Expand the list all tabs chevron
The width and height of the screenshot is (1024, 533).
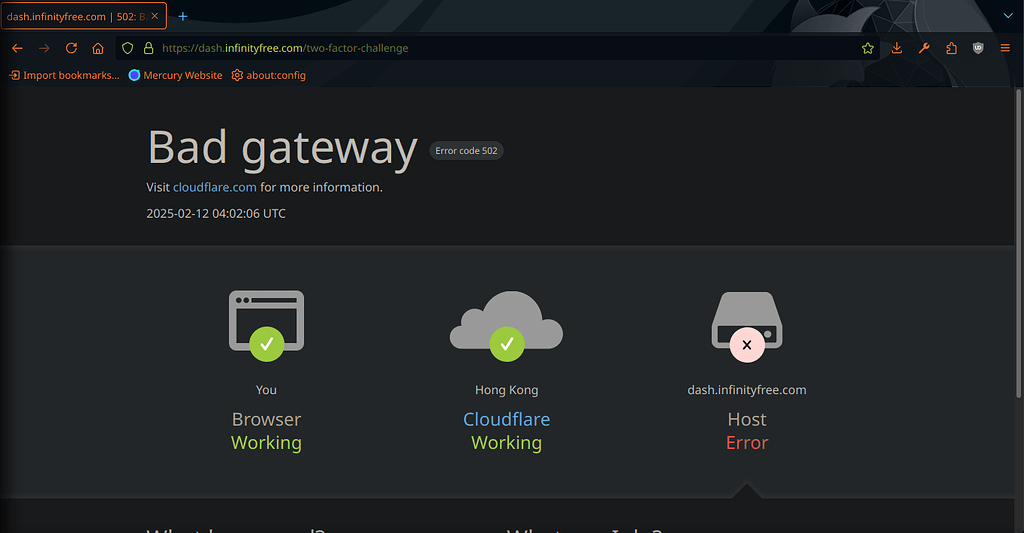(1007, 16)
